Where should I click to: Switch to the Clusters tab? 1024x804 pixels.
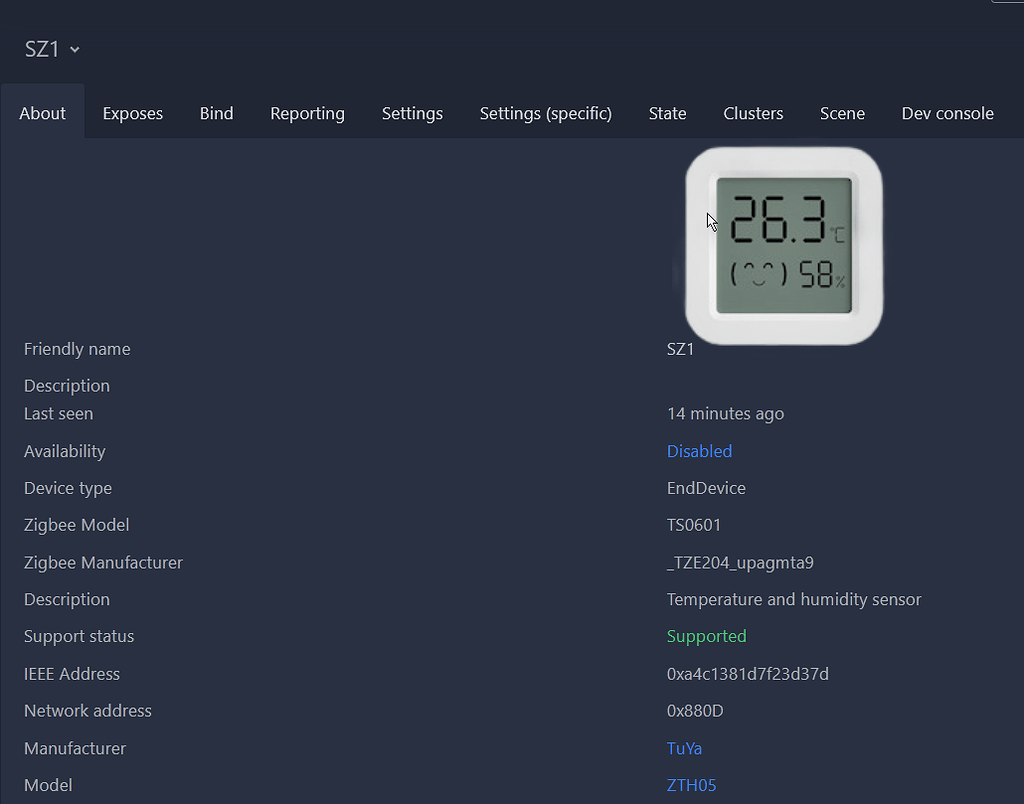(x=753, y=113)
